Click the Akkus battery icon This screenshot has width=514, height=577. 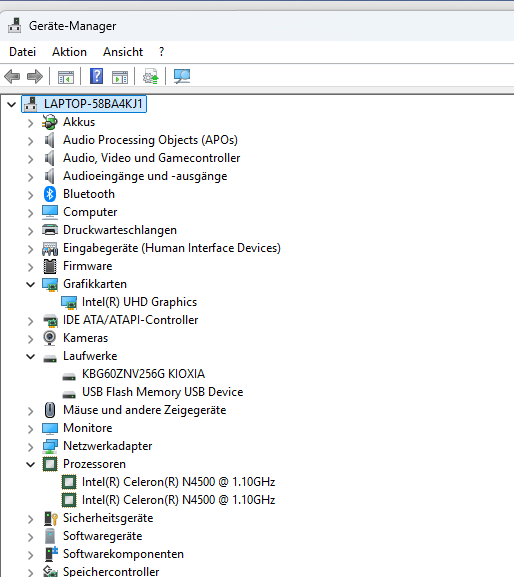(50, 122)
